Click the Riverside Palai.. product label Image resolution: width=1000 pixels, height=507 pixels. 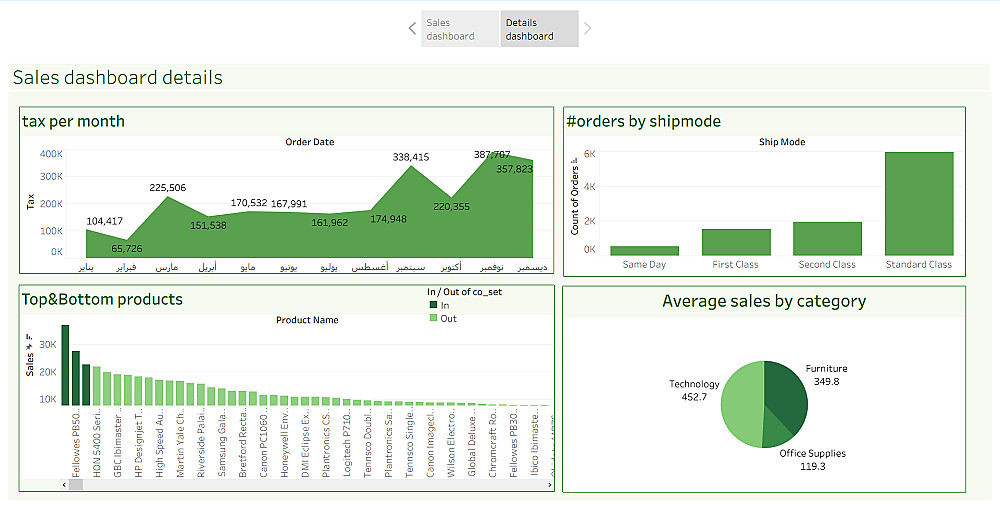[201, 445]
